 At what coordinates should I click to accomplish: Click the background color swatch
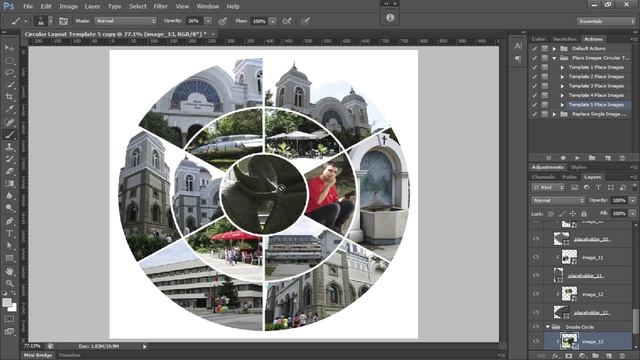[x=13, y=308]
